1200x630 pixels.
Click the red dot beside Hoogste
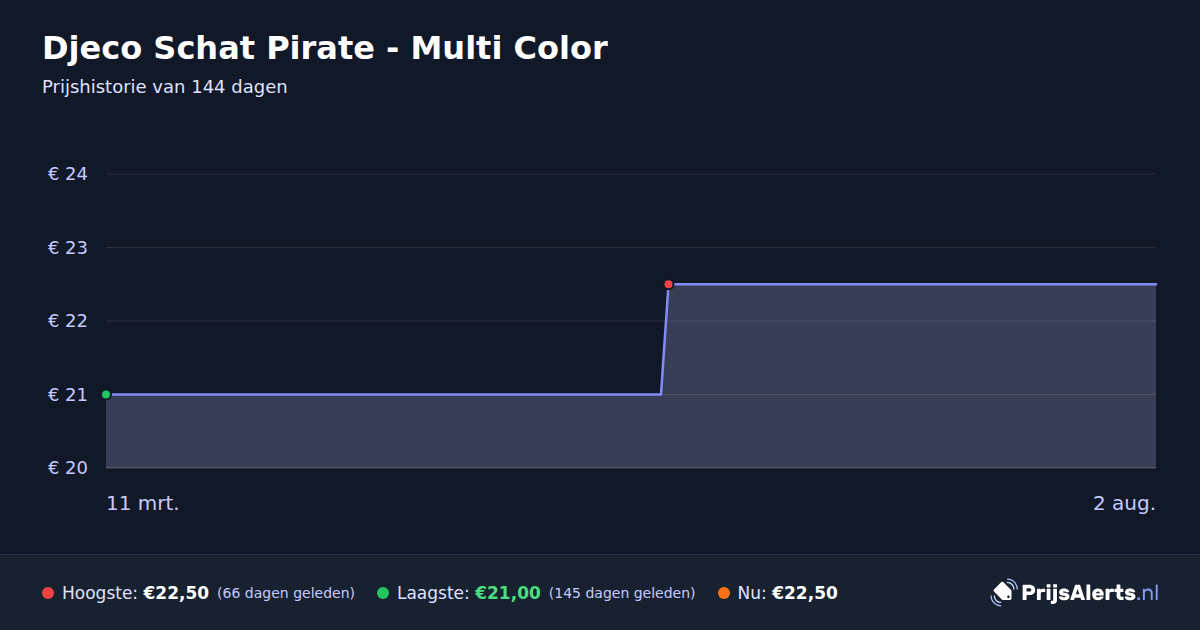48,593
